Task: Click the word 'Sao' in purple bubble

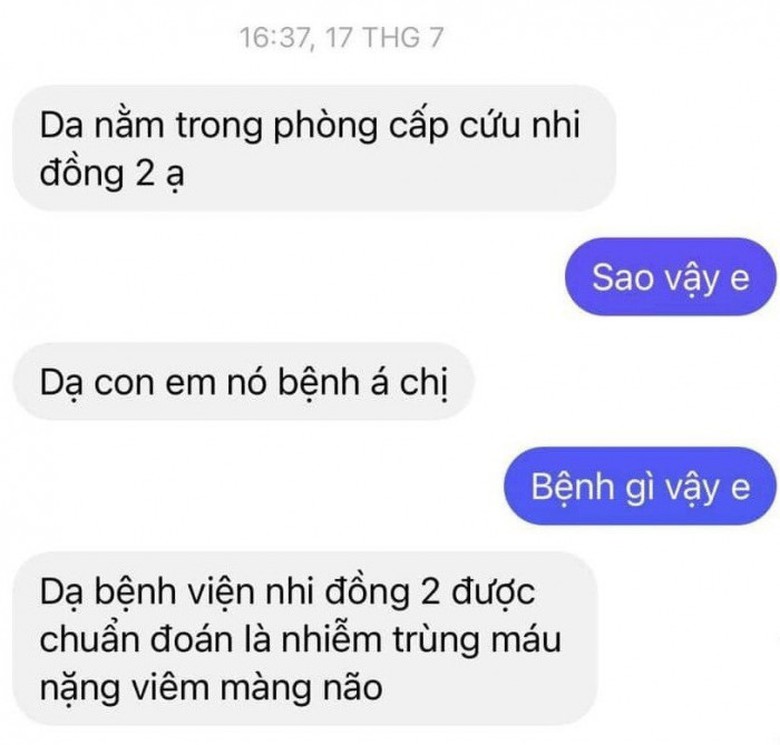Action: pyautogui.click(x=622, y=277)
